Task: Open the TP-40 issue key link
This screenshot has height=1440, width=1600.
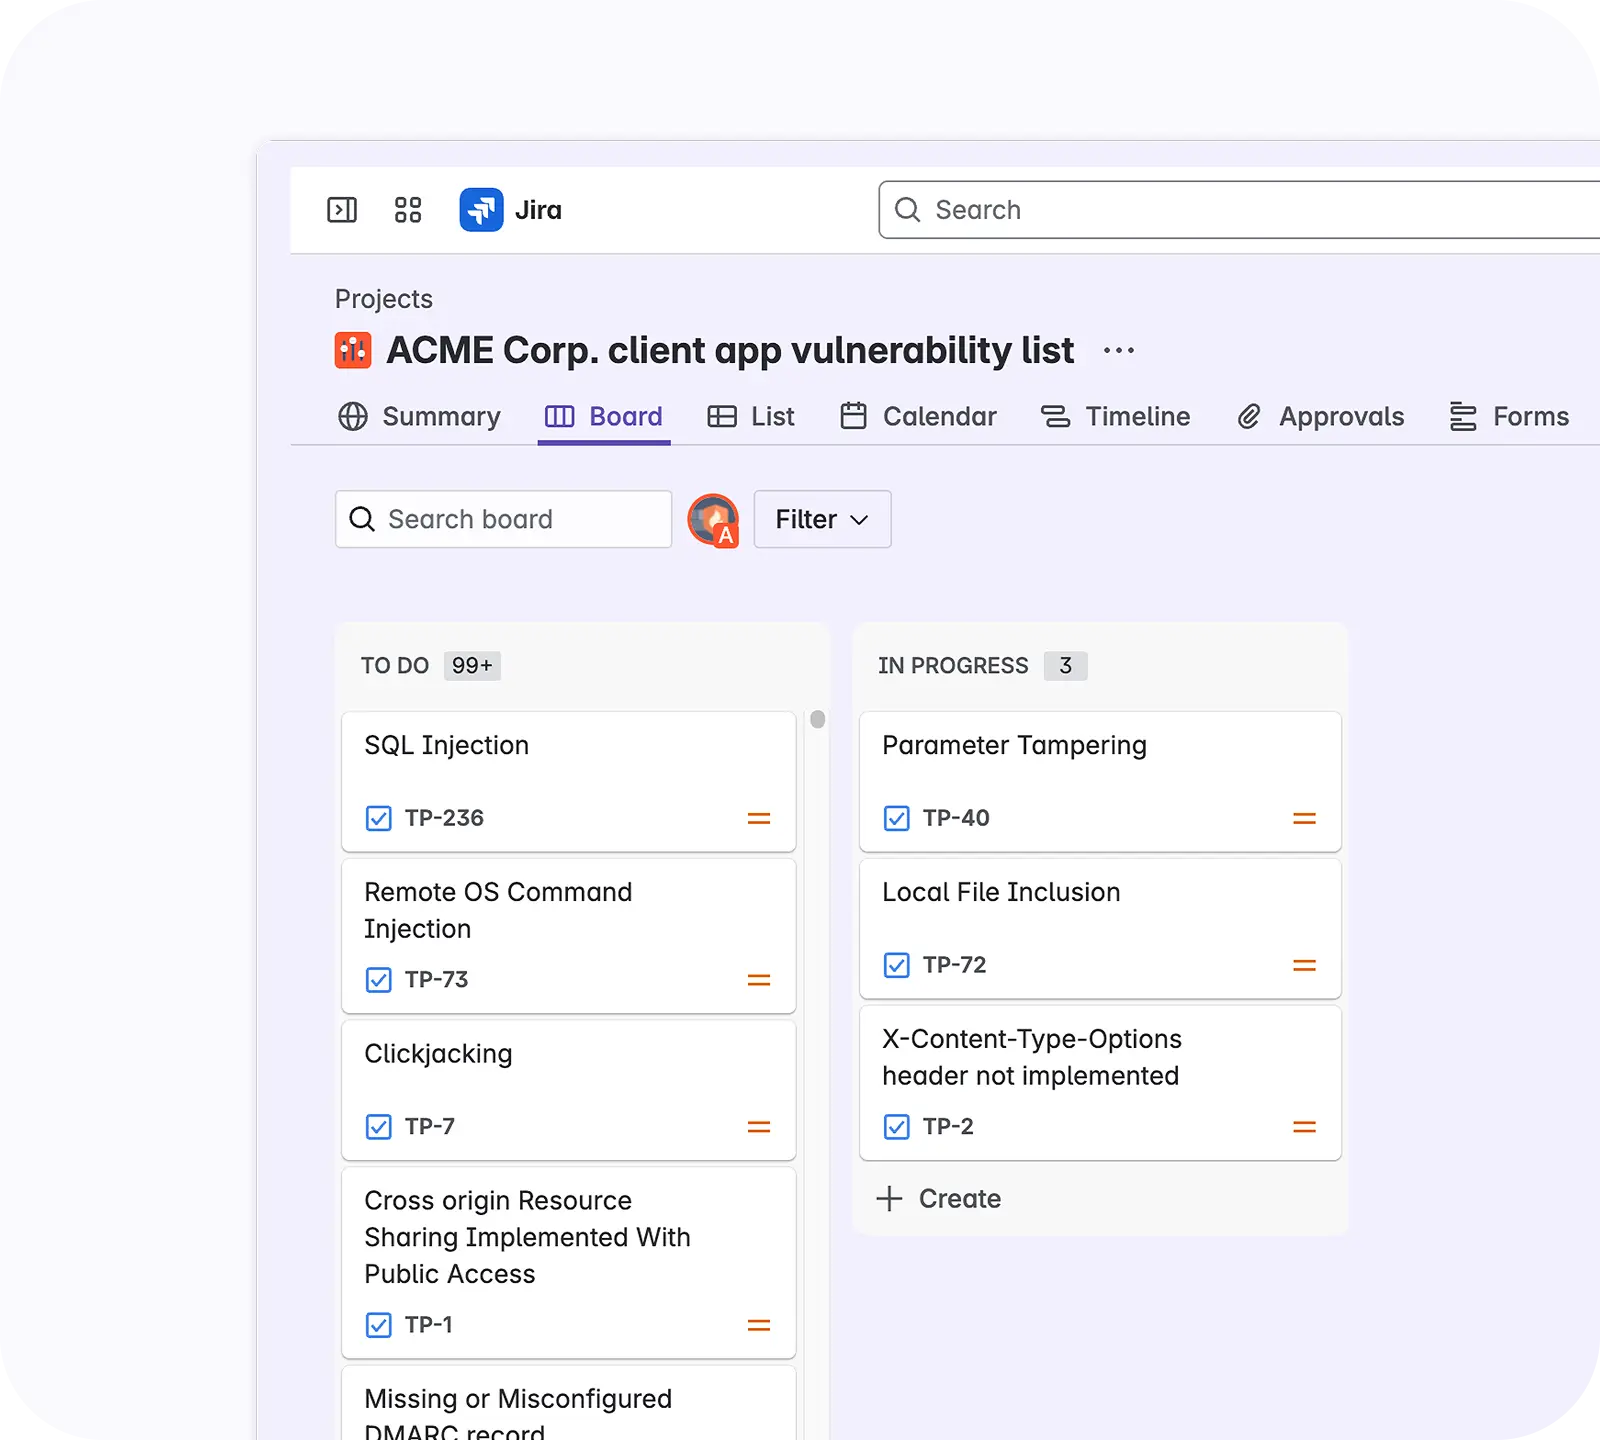Action: click(x=956, y=818)
